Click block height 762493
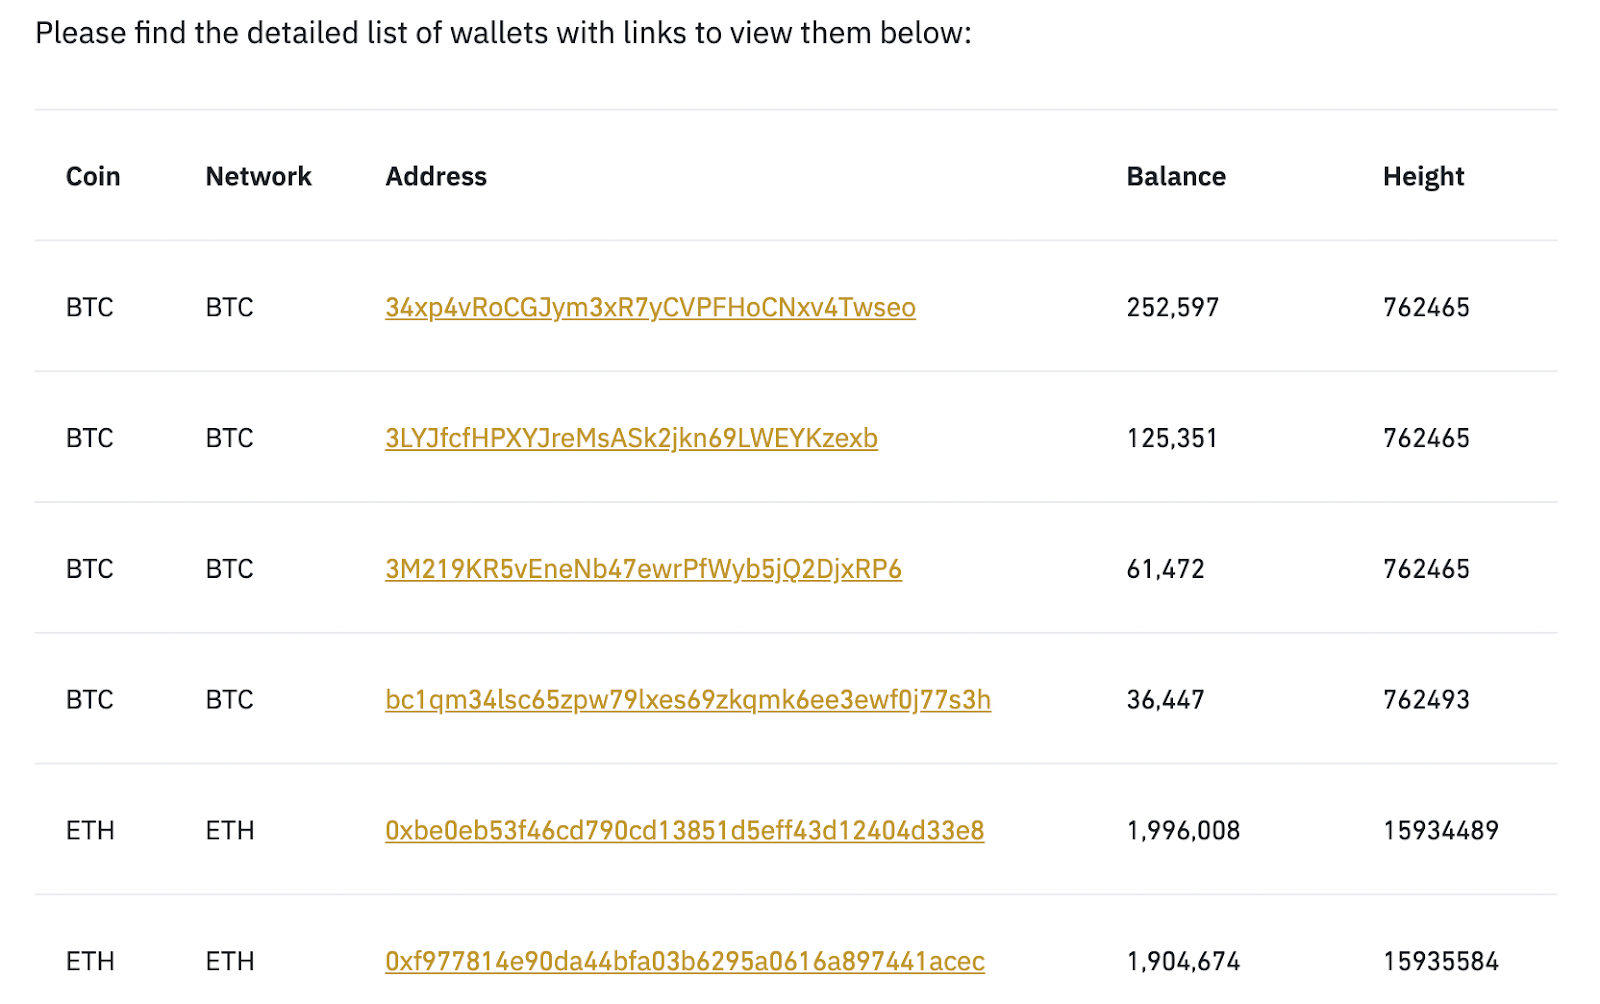Image resolution: width=1600 pixels, height=1004 pixels. pos(1426,700)
